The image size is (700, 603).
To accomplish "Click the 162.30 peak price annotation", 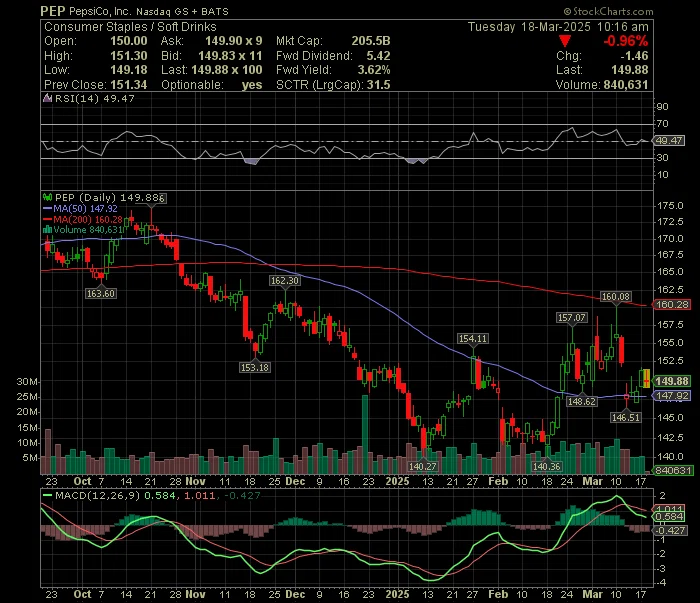I will (x=285, y=281).
